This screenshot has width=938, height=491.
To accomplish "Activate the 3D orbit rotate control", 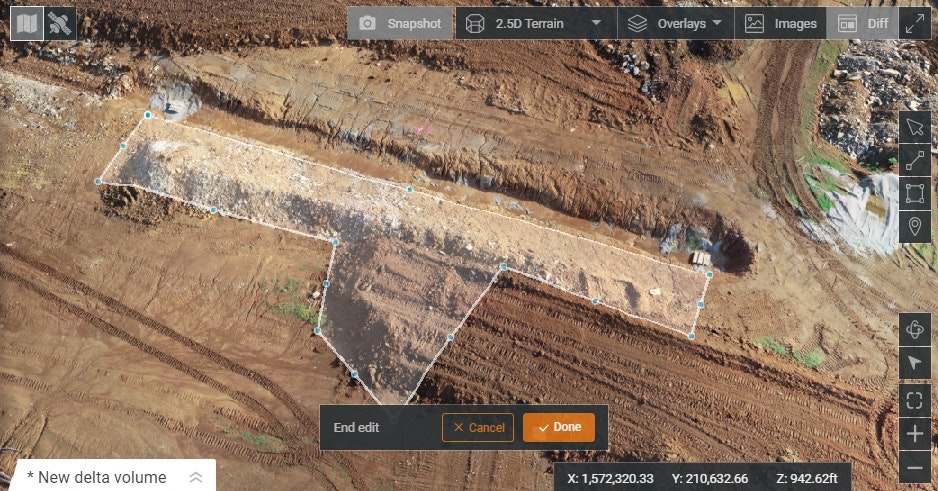I will [x=914, y=328].
